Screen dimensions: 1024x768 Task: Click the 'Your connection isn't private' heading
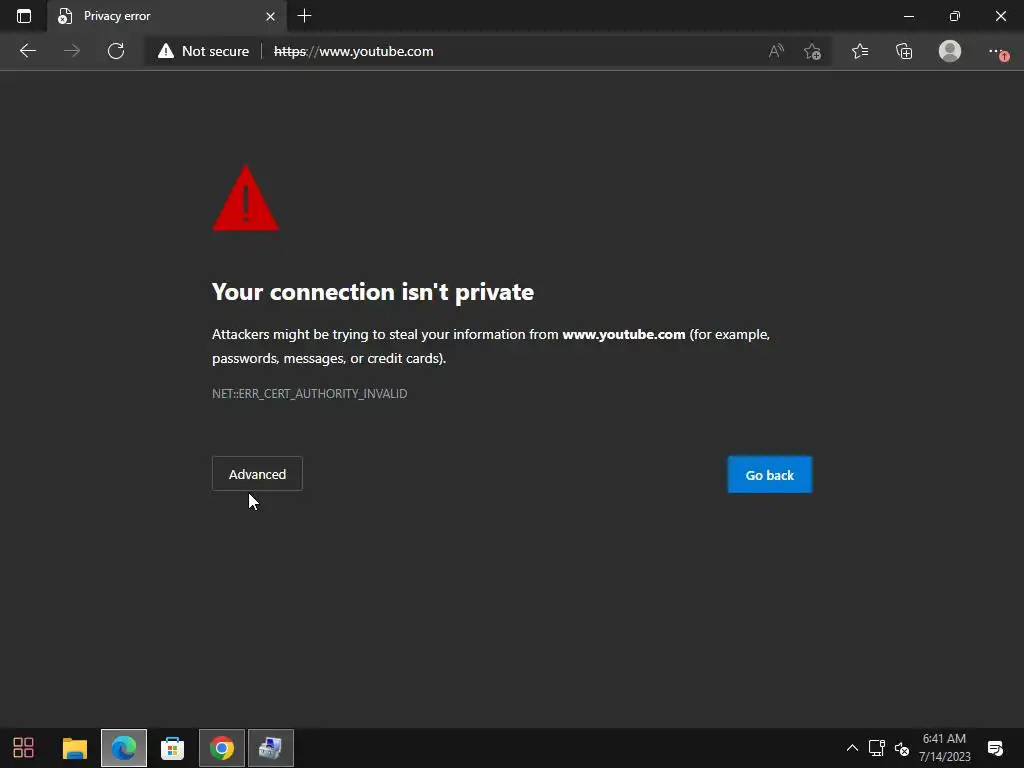373,292
